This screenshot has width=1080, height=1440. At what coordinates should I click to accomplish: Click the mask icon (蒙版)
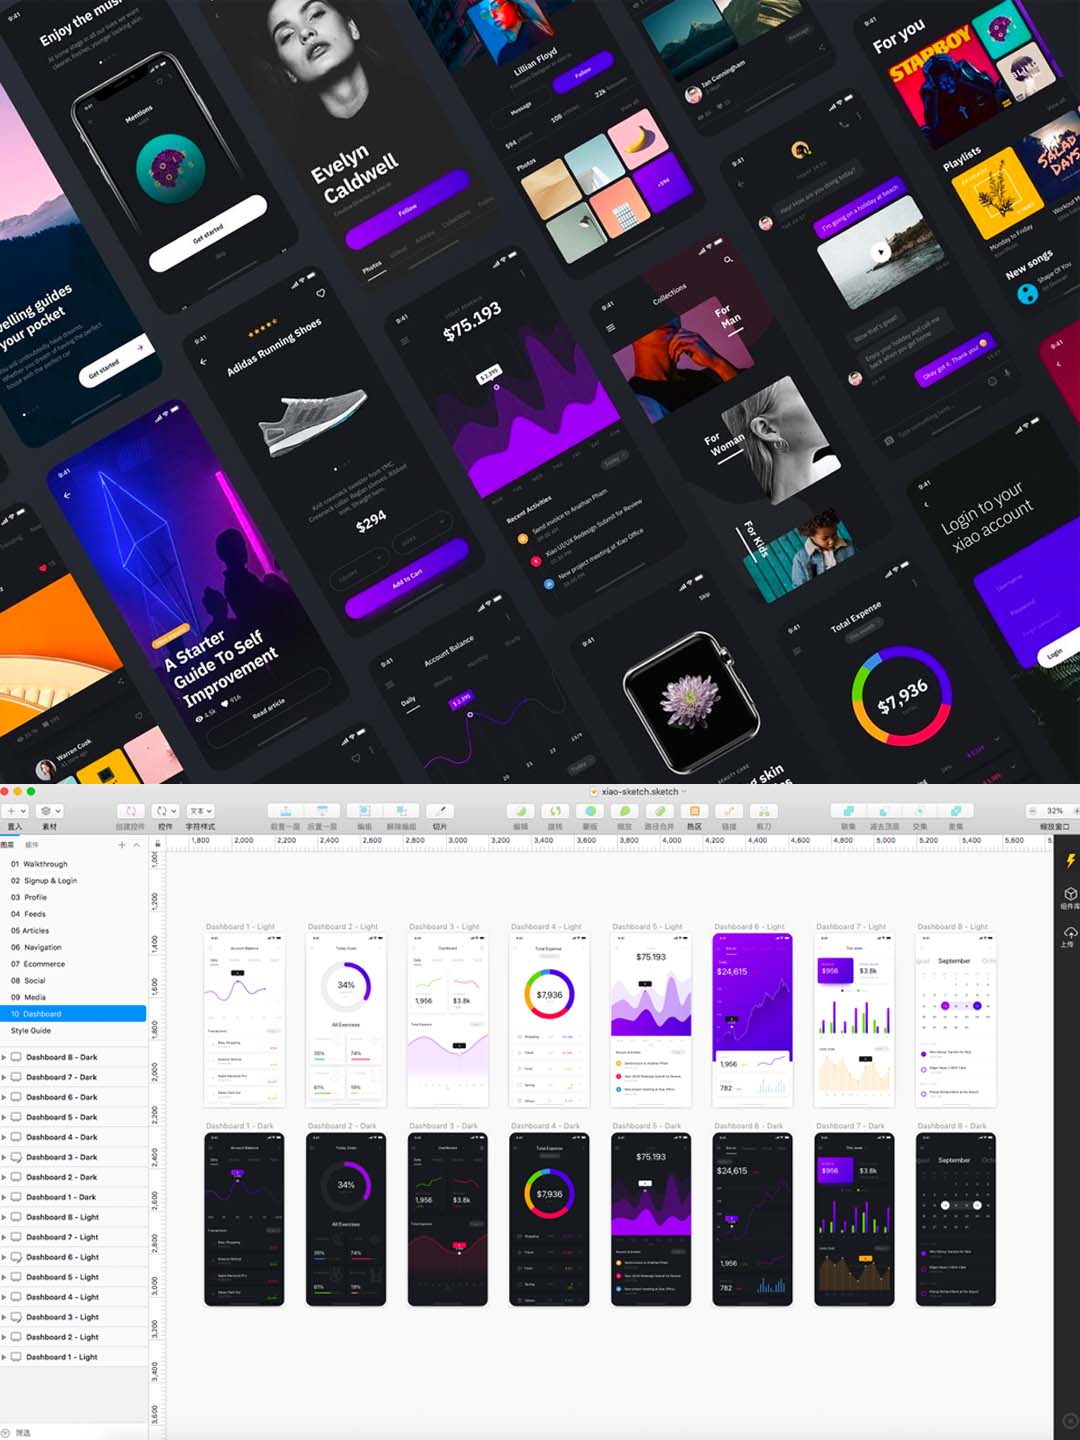(590, 812)
